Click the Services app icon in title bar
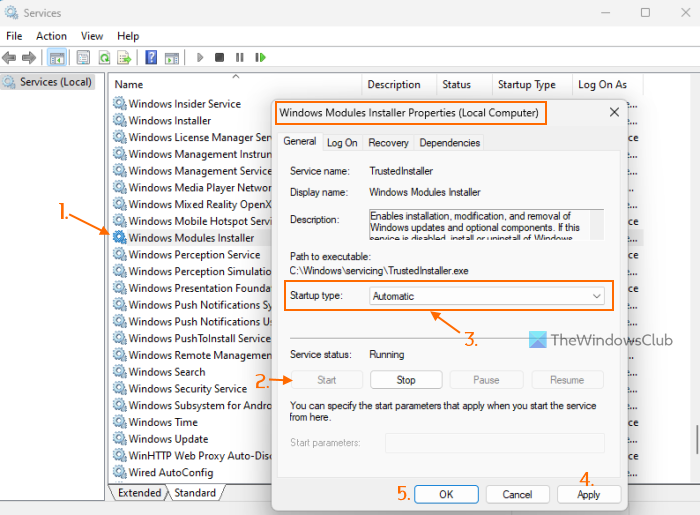Image resolution: width=700 pixels, height=515 pixels. (x=11, y=12)
